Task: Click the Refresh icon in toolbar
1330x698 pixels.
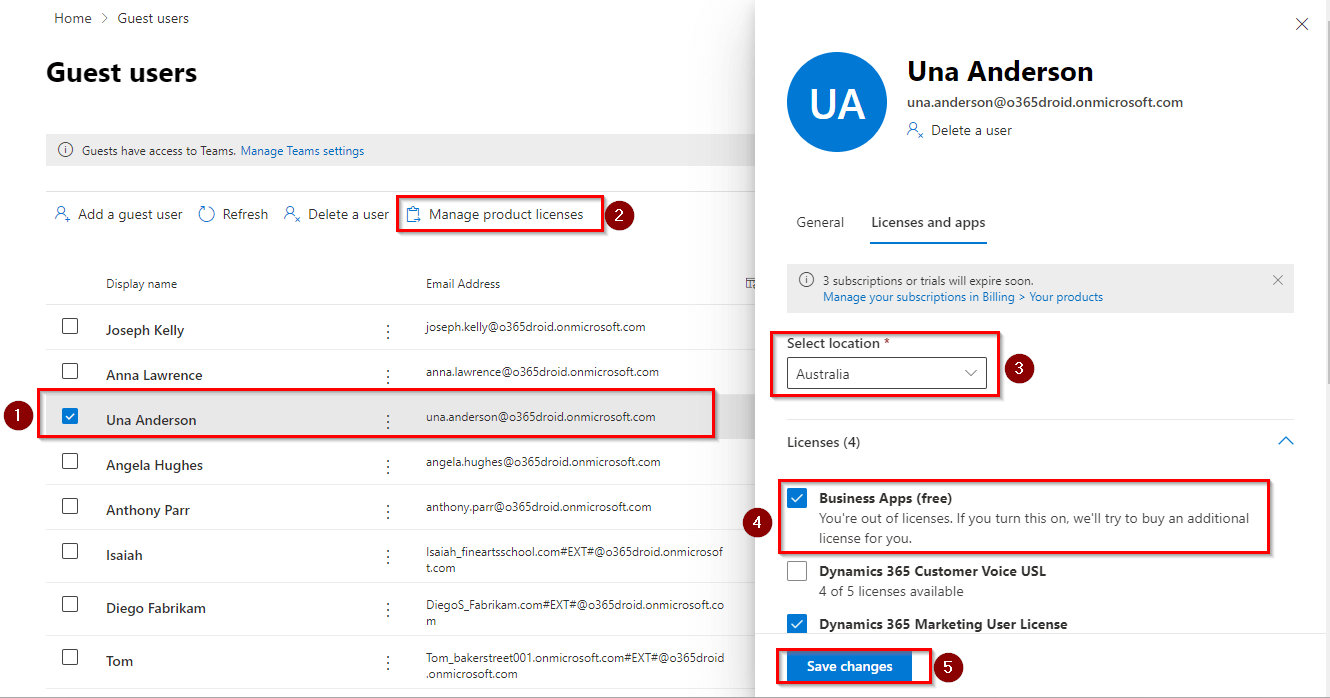Action: [207, 214]
